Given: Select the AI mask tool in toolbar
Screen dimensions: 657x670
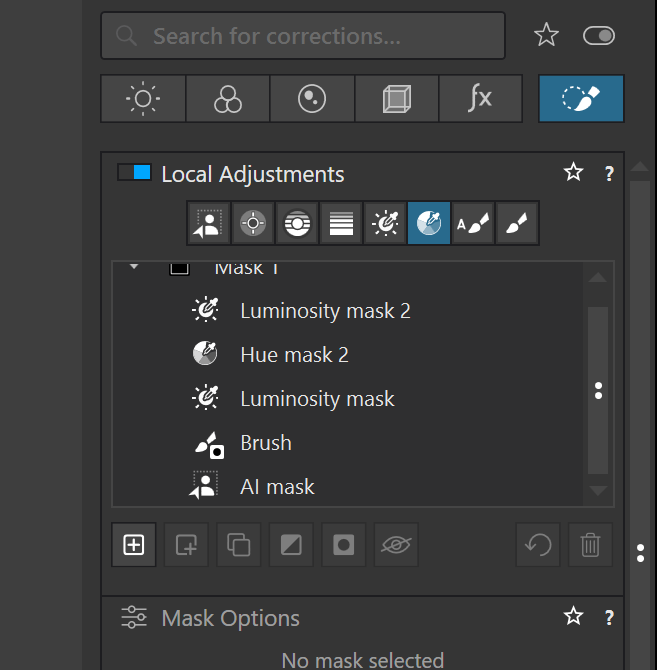Looking at the screenshot, I should click(208, 223).
